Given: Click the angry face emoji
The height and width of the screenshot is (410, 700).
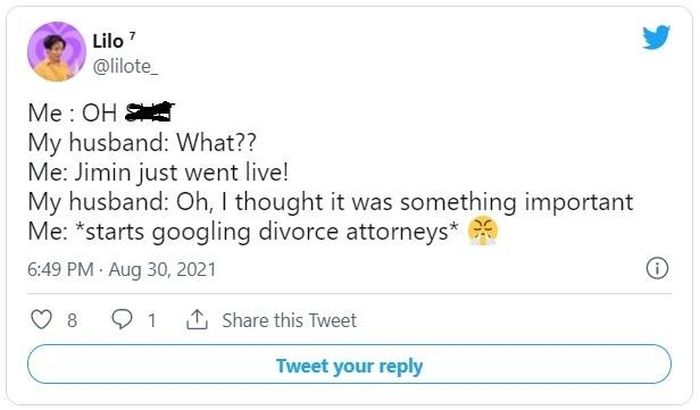Looking at the screenshot, I should coord(483,231).
